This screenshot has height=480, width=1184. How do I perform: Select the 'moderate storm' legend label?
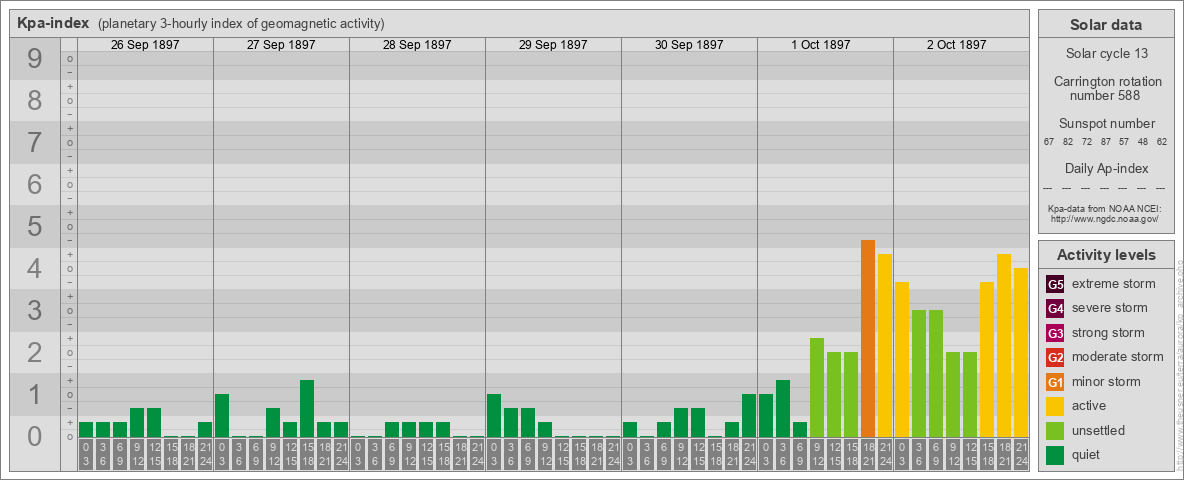[1118, 357]
